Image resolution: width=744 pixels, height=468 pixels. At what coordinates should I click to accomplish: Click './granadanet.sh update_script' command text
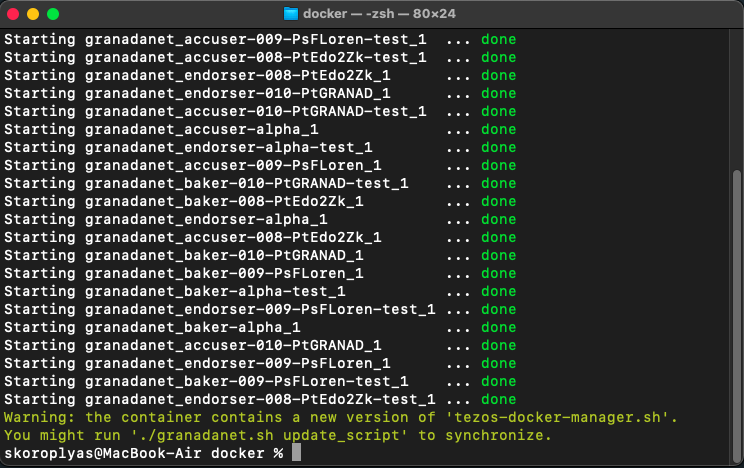(269, 436)
